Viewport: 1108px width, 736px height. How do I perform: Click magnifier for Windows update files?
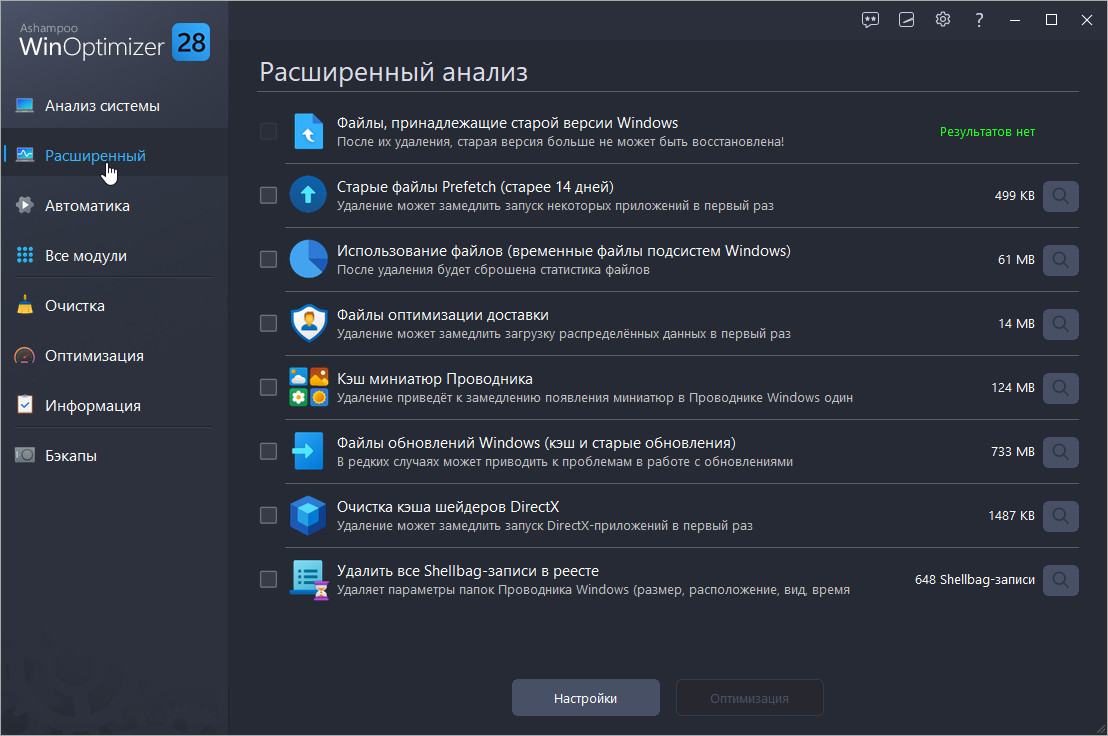click(x=1060, y=452)
